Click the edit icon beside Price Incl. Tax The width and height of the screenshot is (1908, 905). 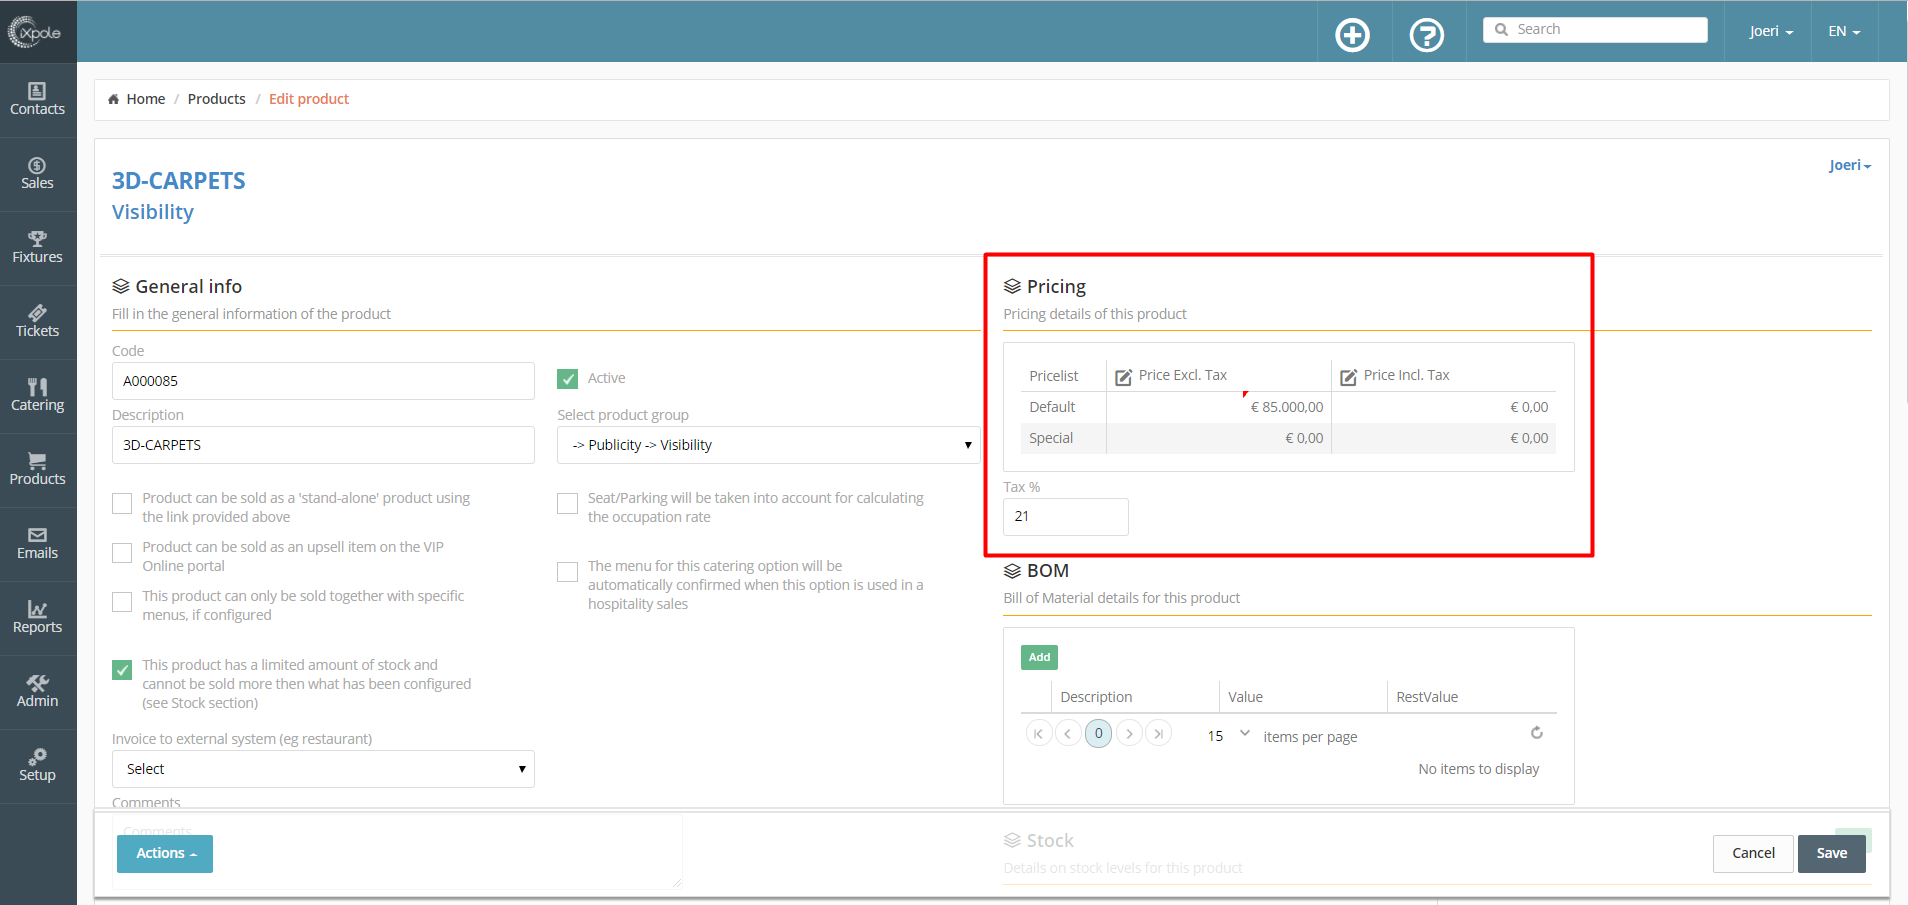point(1348,376)
